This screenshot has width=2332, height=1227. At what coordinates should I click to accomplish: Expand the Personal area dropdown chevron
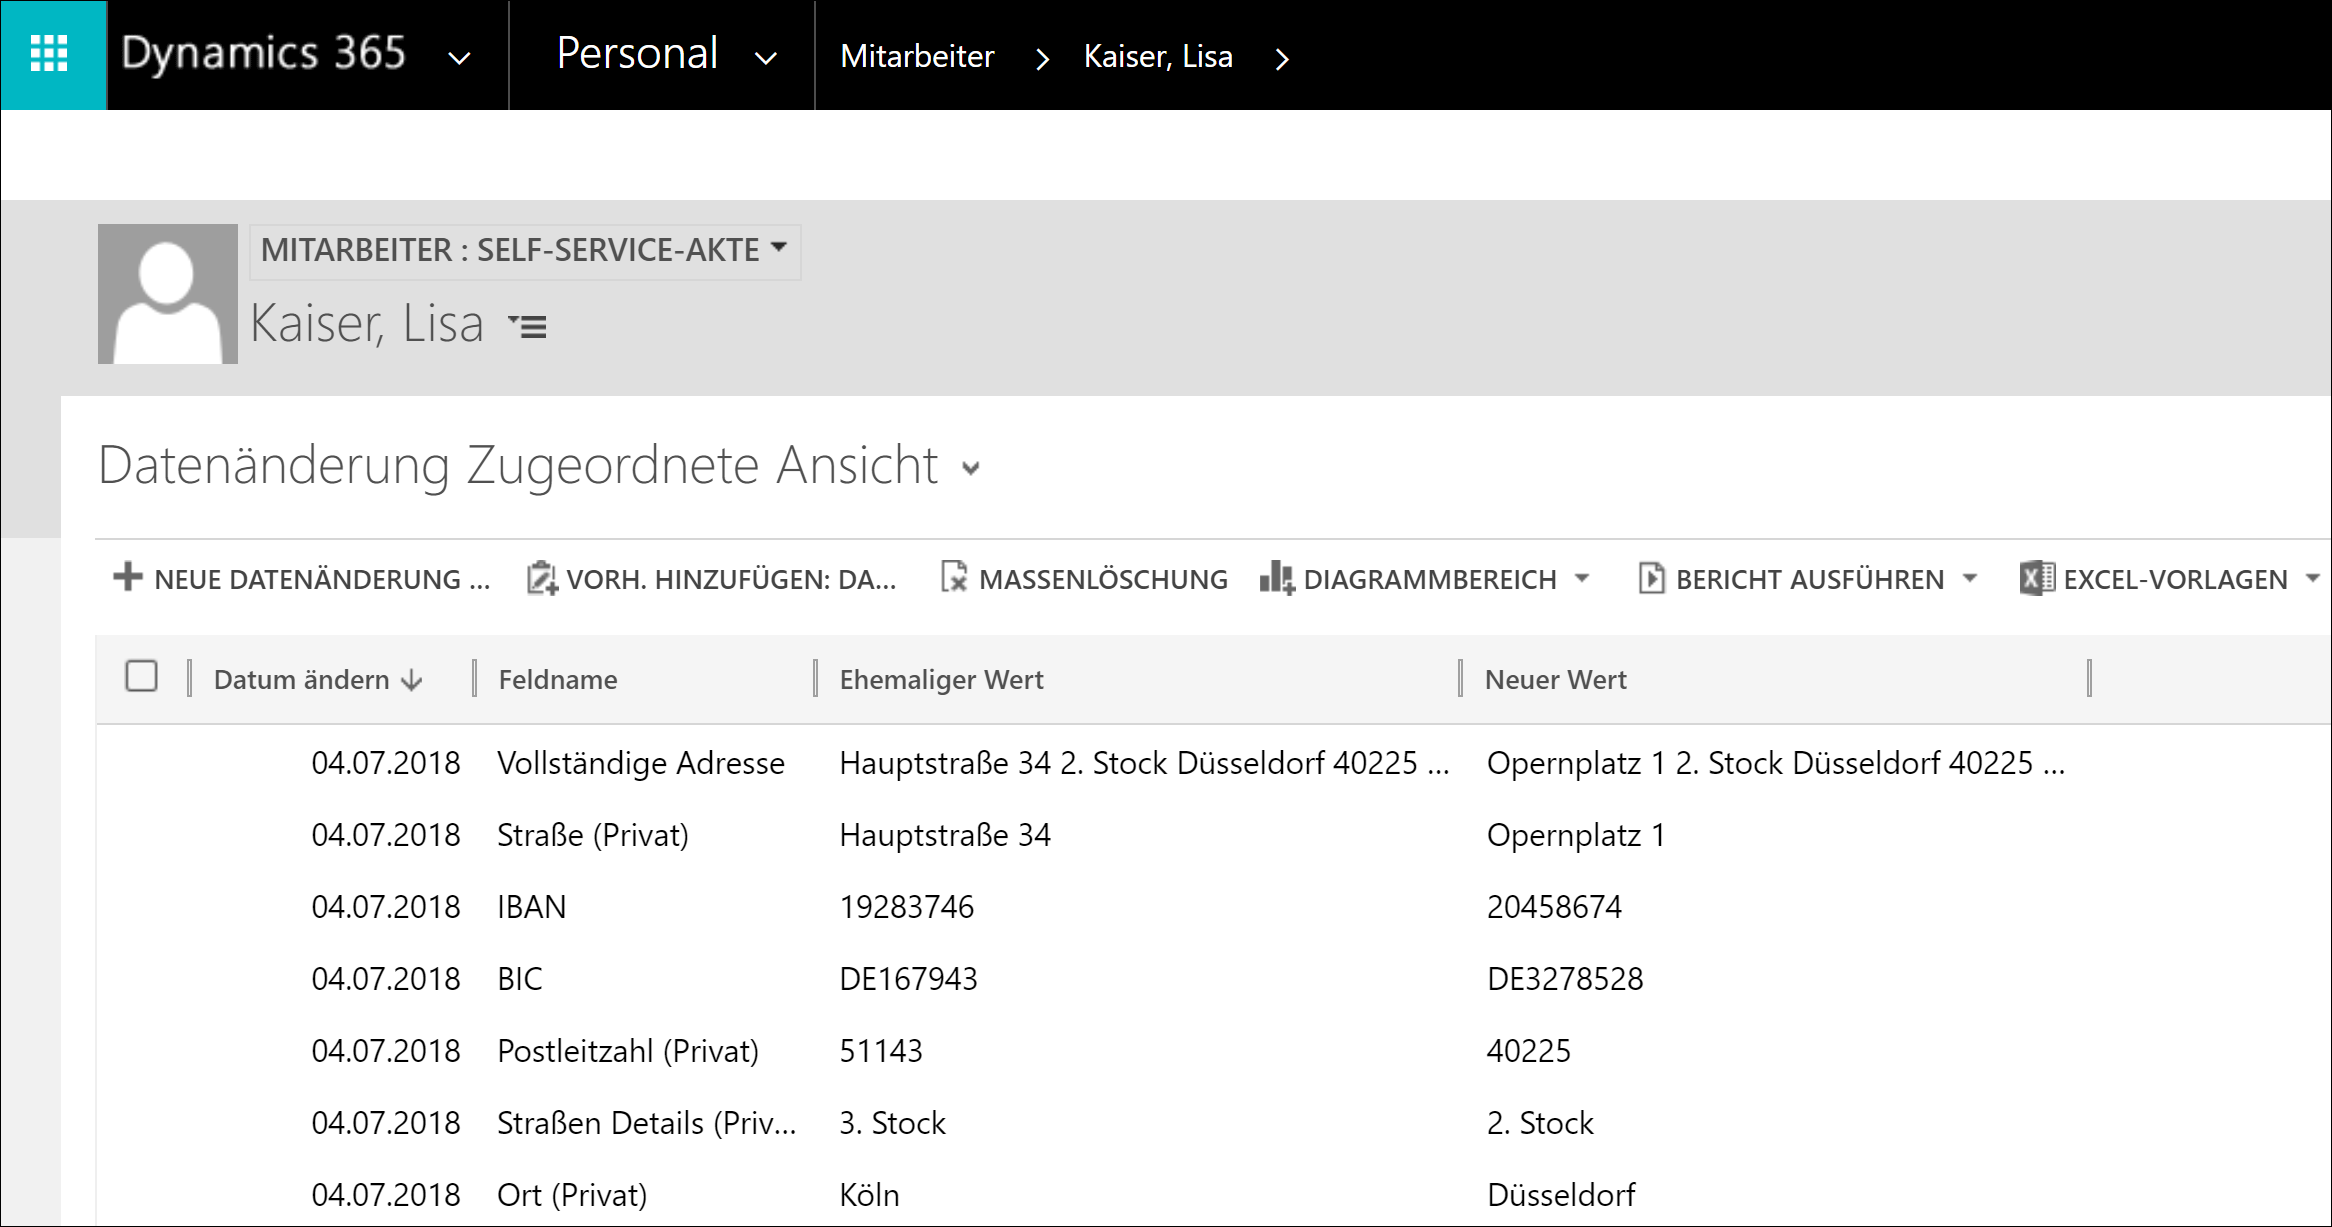766,58
